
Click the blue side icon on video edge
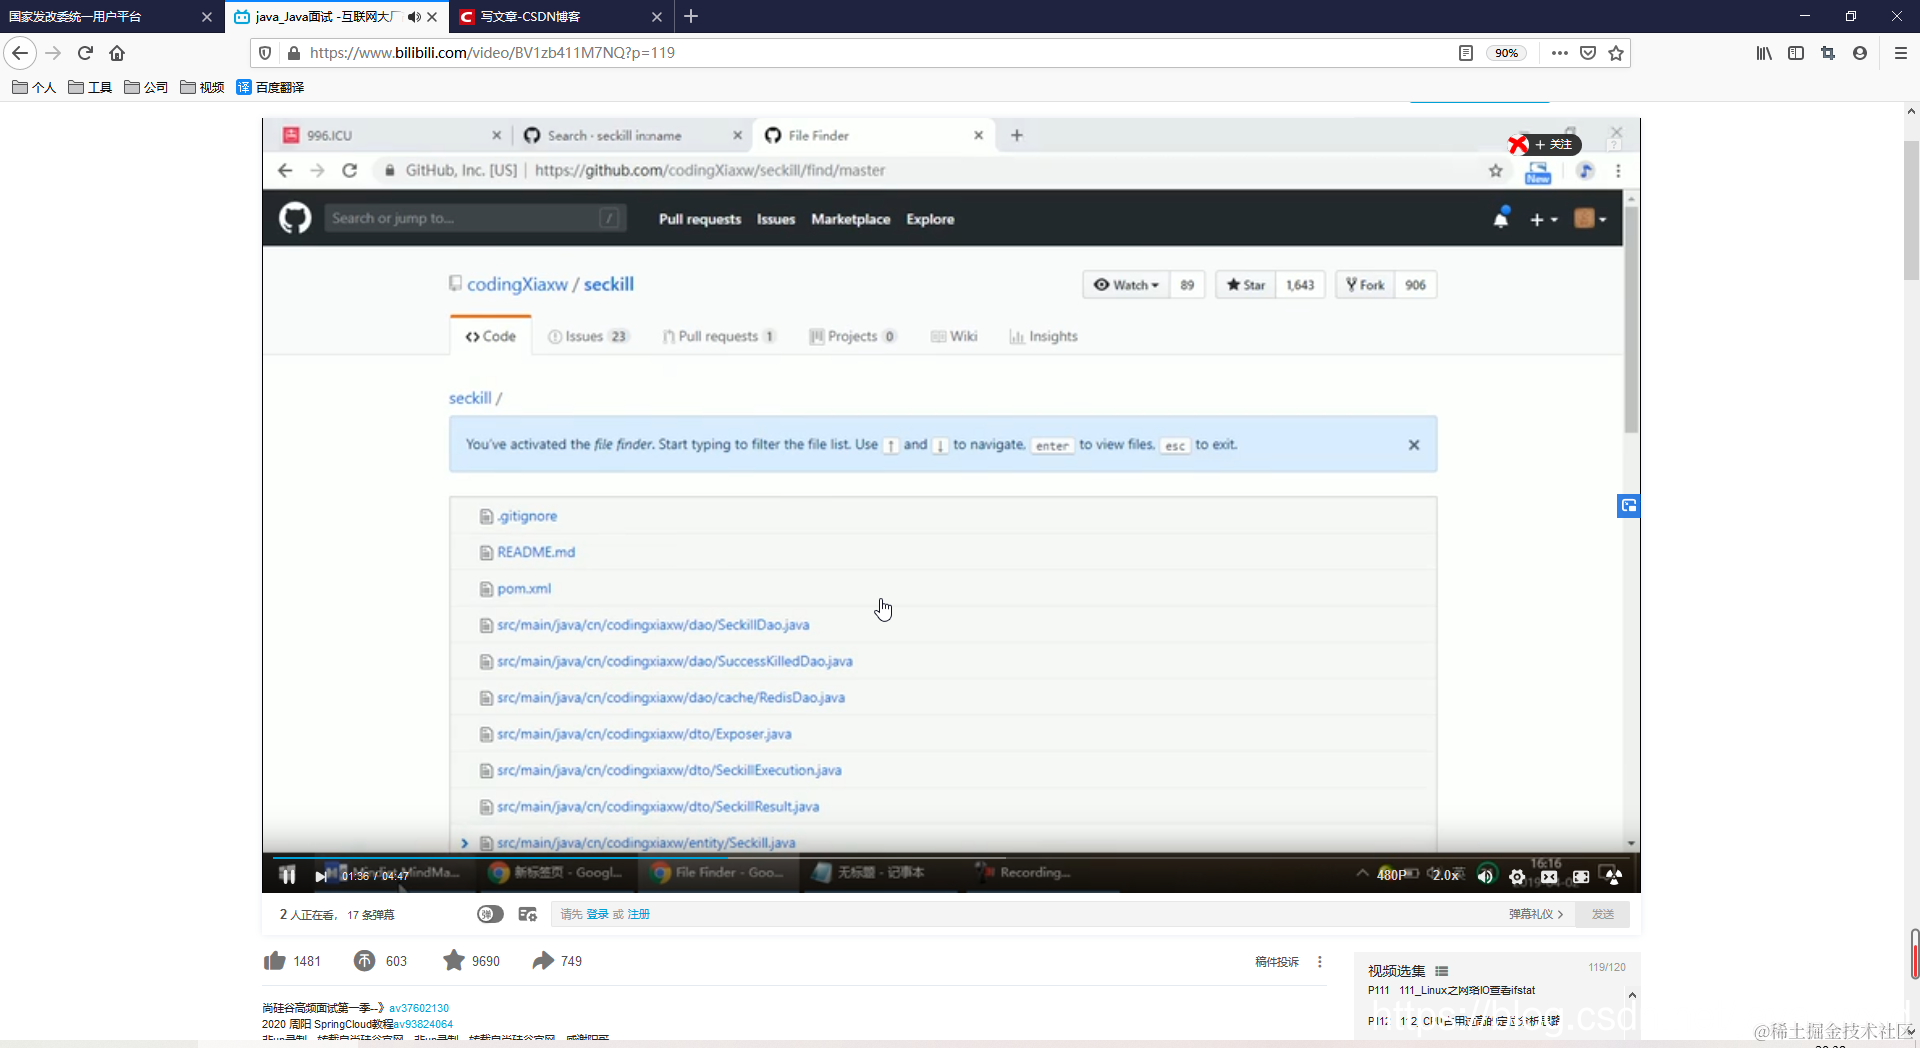coord(1629,506)
